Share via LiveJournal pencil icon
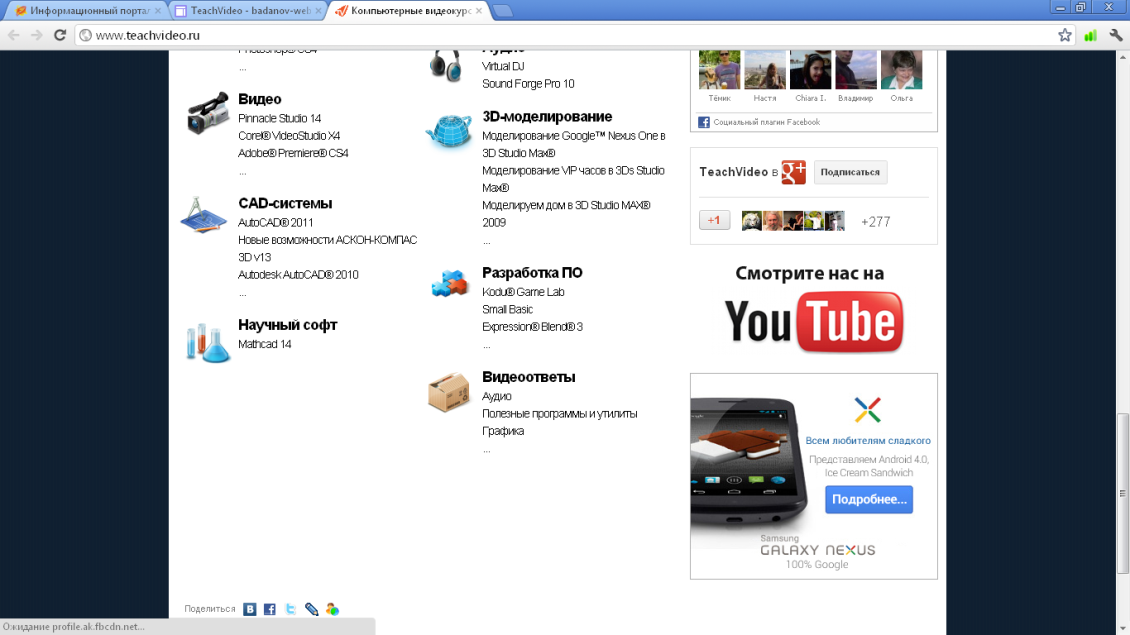Image resolution: width=1130 pixels, height=635 pixels. 311,609
